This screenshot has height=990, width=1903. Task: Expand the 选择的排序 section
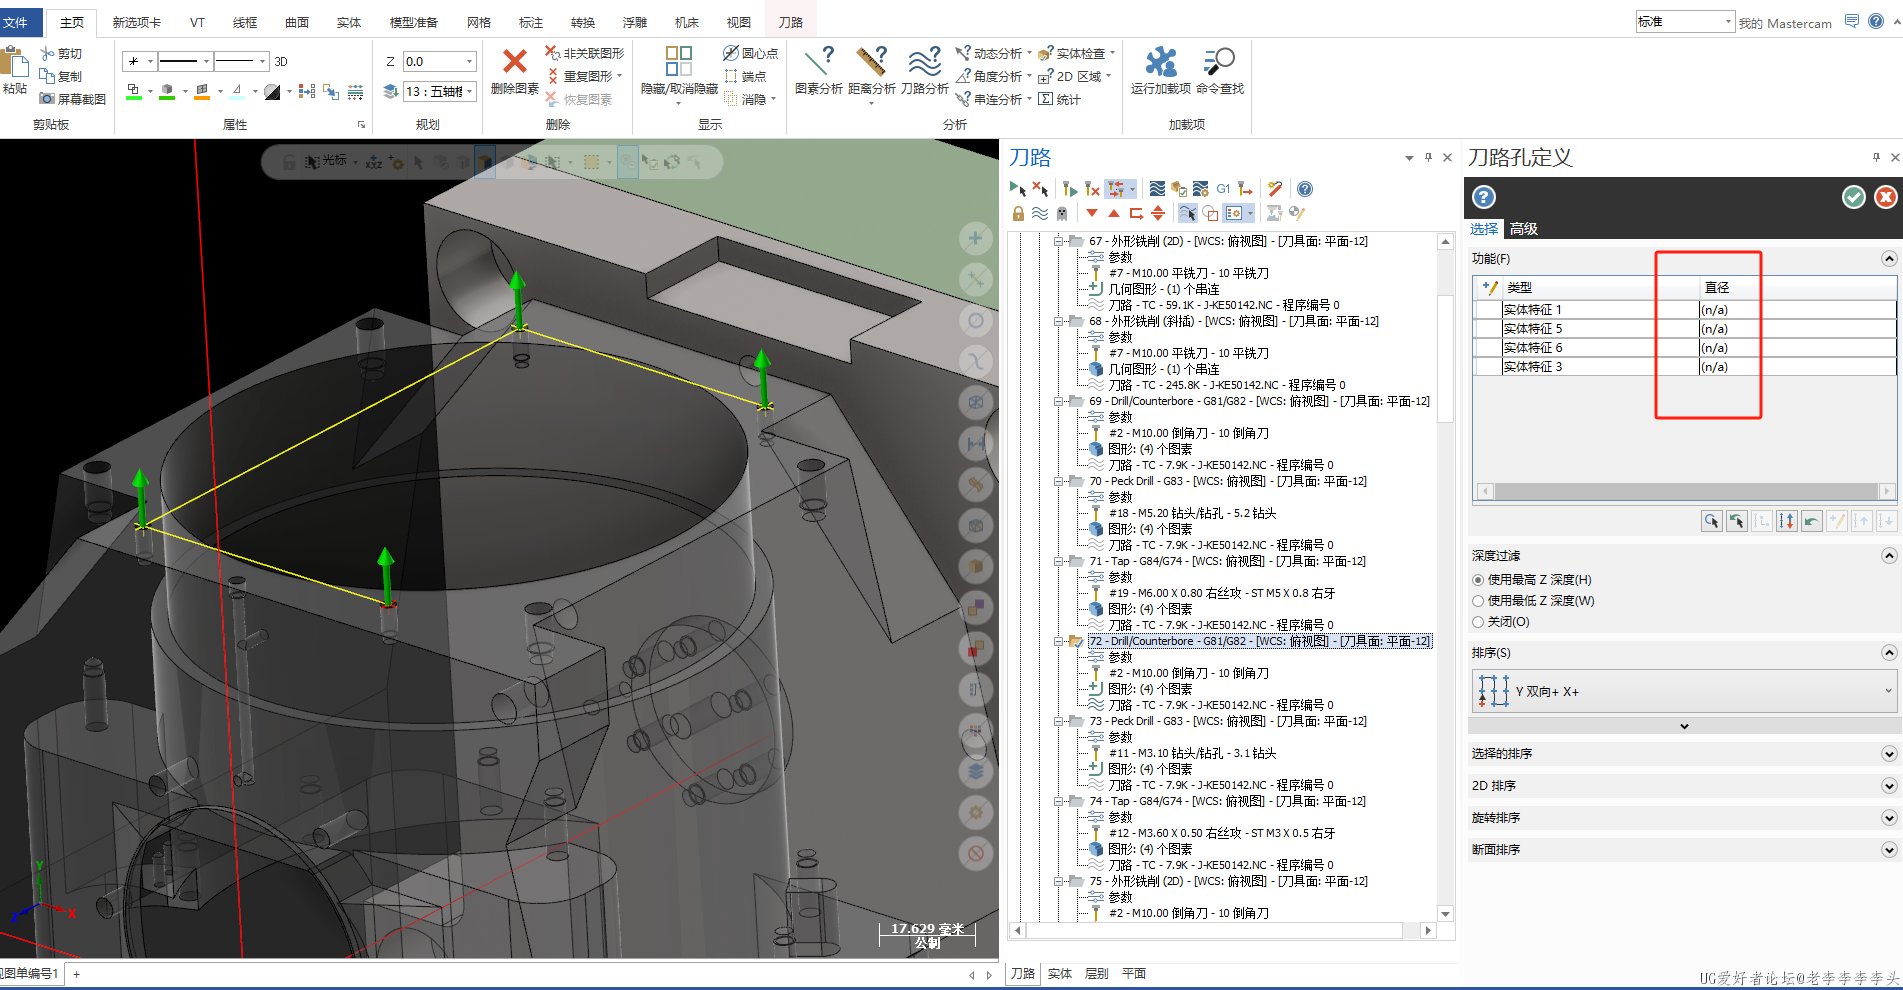(1889, 754)
